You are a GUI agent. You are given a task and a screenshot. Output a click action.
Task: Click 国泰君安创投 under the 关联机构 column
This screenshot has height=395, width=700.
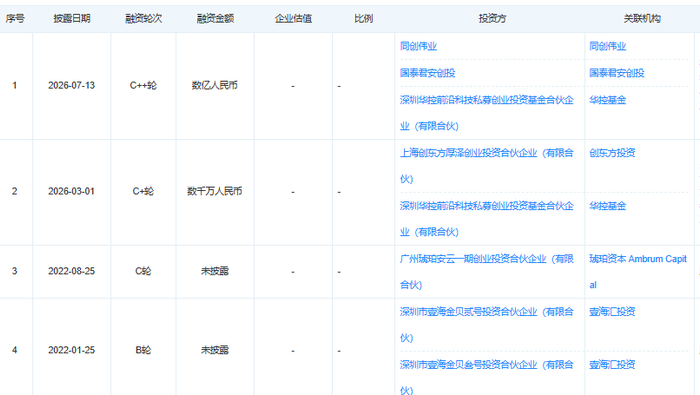click(x=617, y=73)
